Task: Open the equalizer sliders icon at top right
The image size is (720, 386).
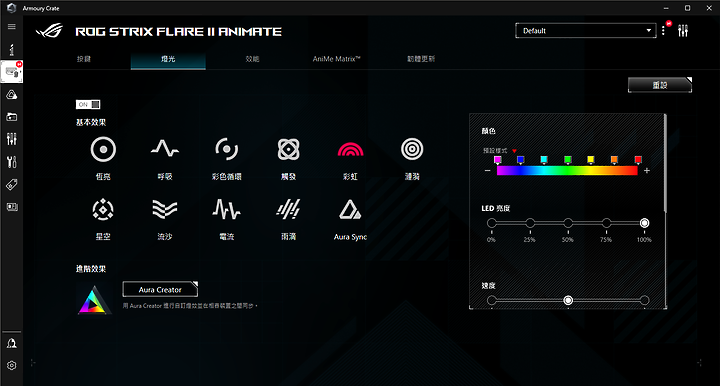Action: [683, 31]
